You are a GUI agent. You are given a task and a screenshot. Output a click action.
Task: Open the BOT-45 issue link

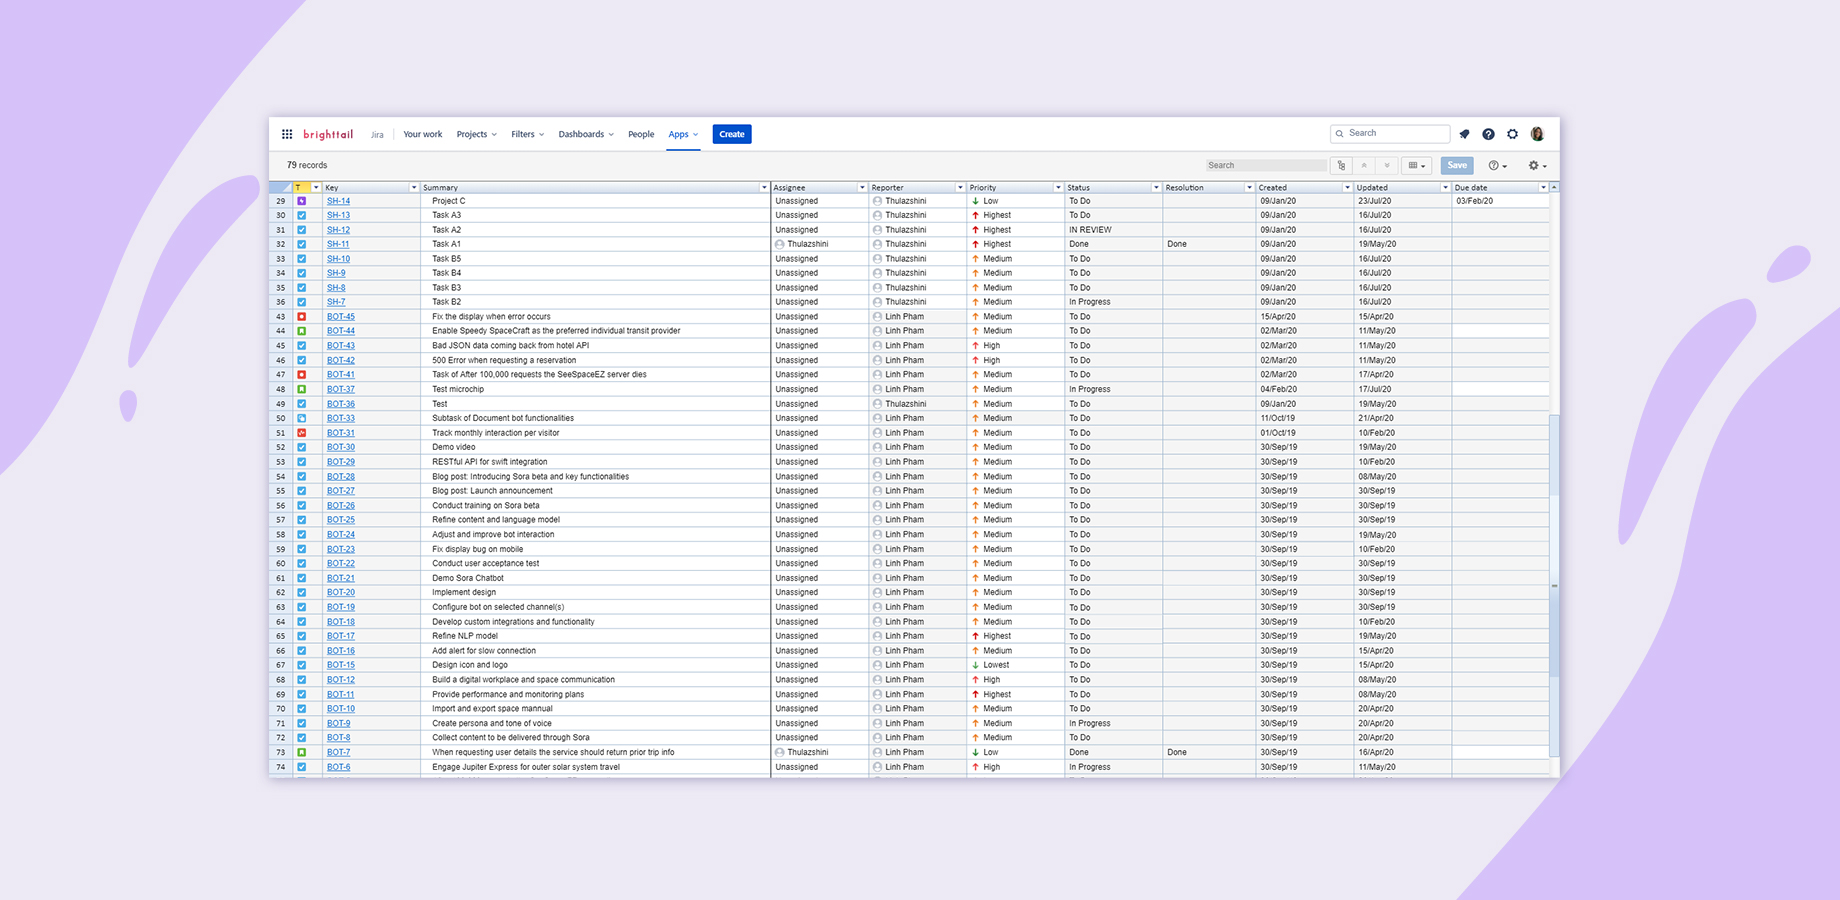[340, 317]
